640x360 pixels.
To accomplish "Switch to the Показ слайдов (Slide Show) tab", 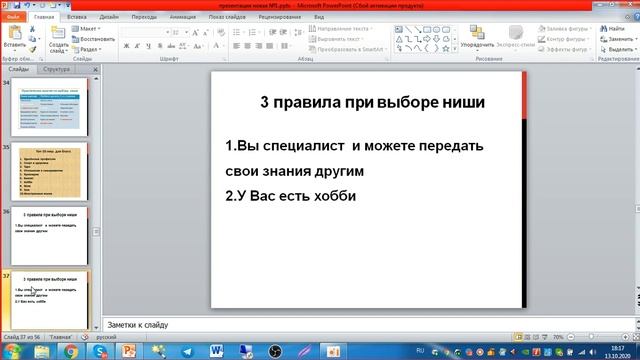I will tap(227, 17).
